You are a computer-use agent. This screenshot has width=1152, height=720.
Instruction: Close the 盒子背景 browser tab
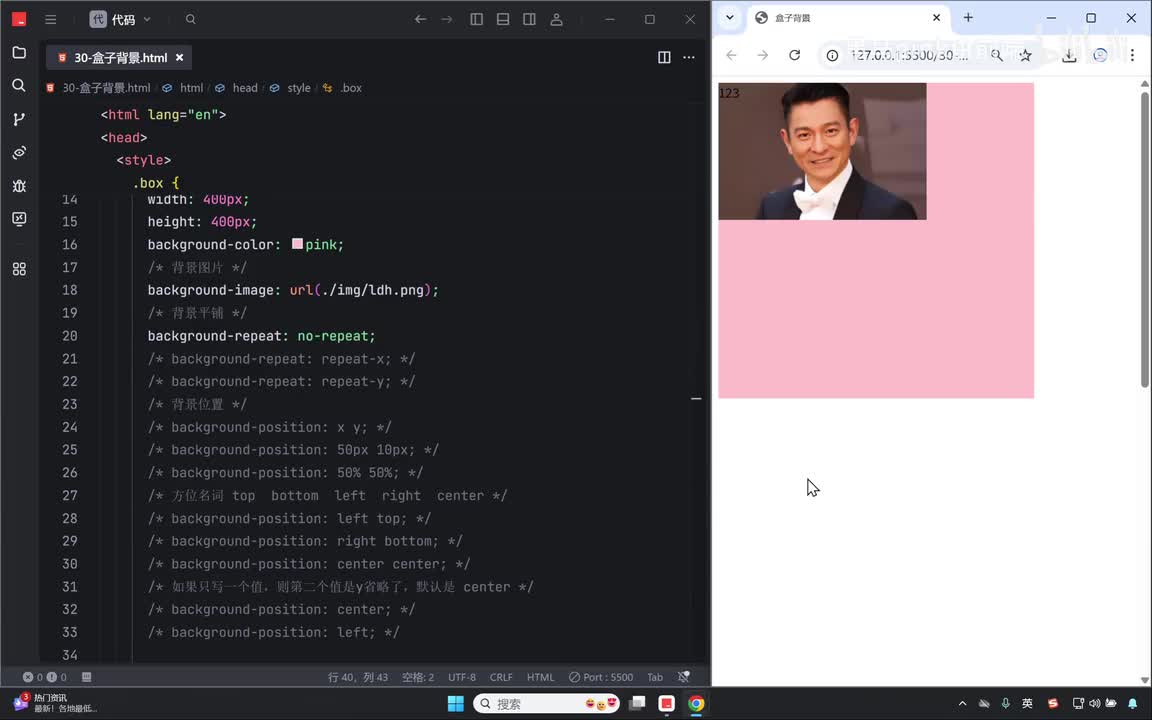point(937,18)
